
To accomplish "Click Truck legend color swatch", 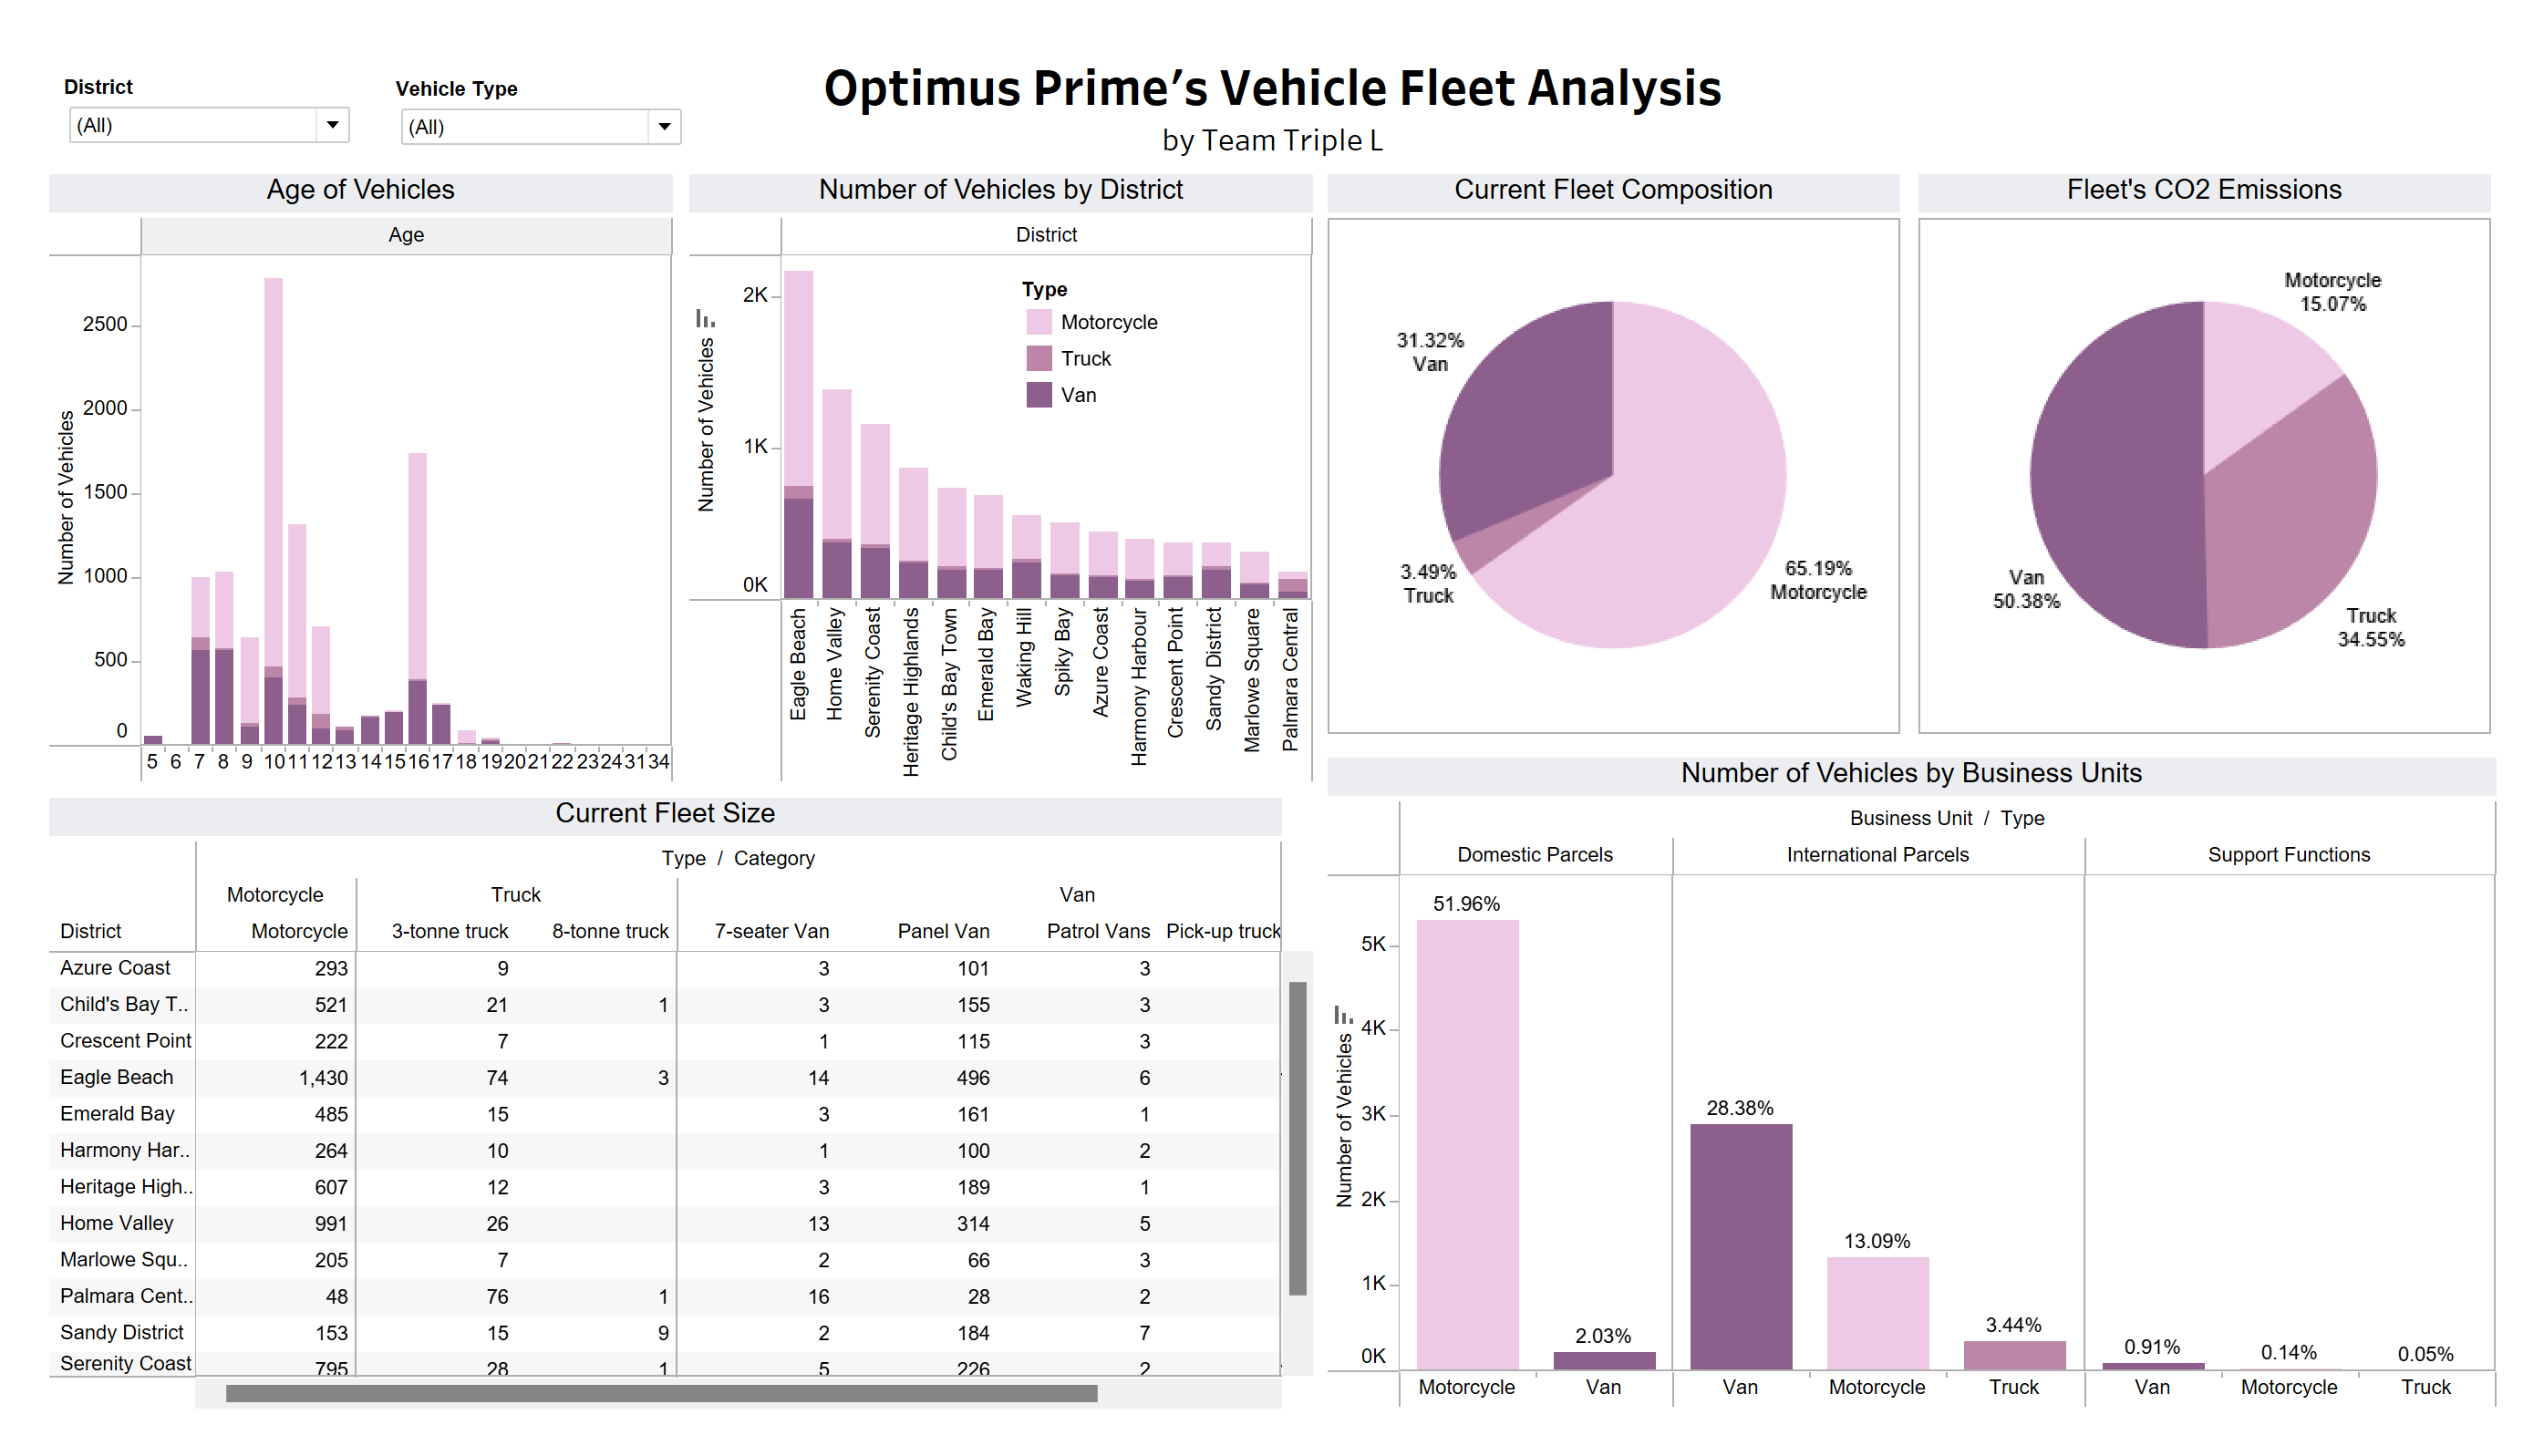I will coord(1039,358).
